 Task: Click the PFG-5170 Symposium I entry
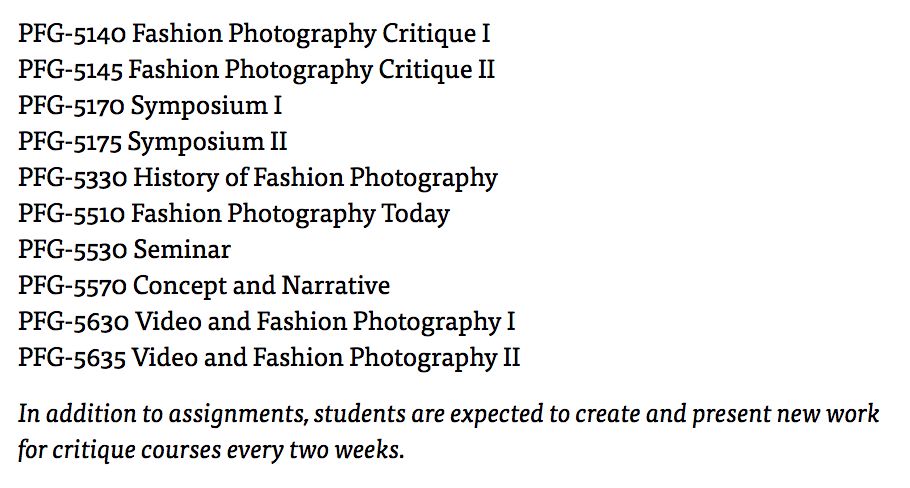150,106
